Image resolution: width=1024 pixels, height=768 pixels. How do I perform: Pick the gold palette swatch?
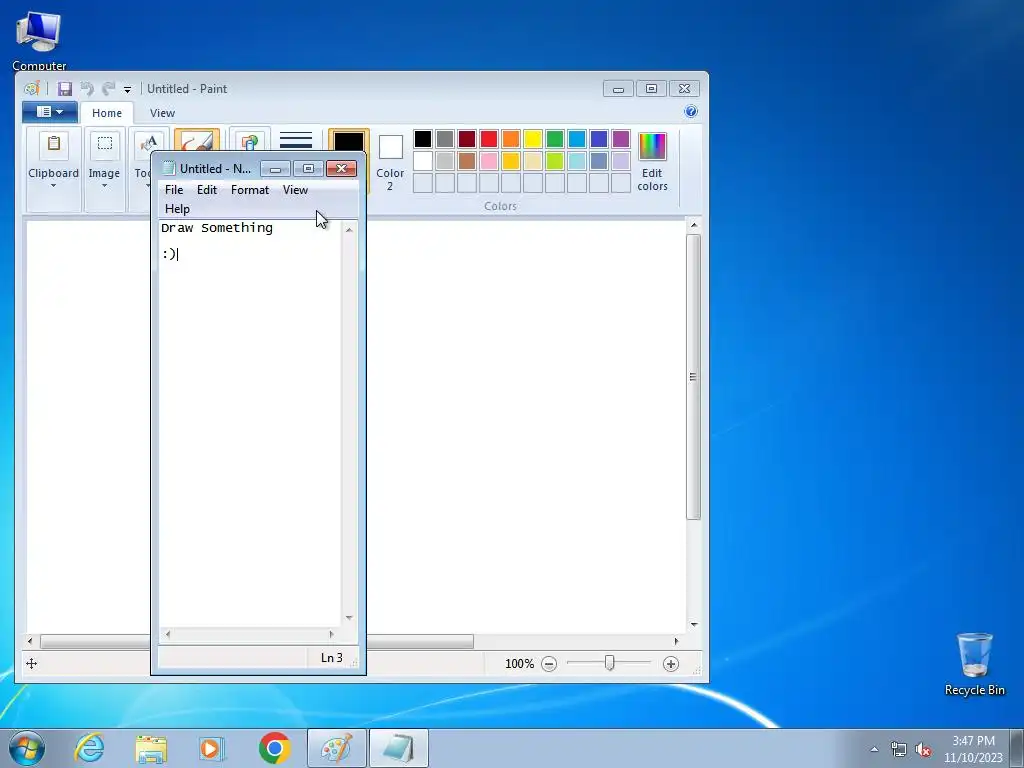coord(511,161)
